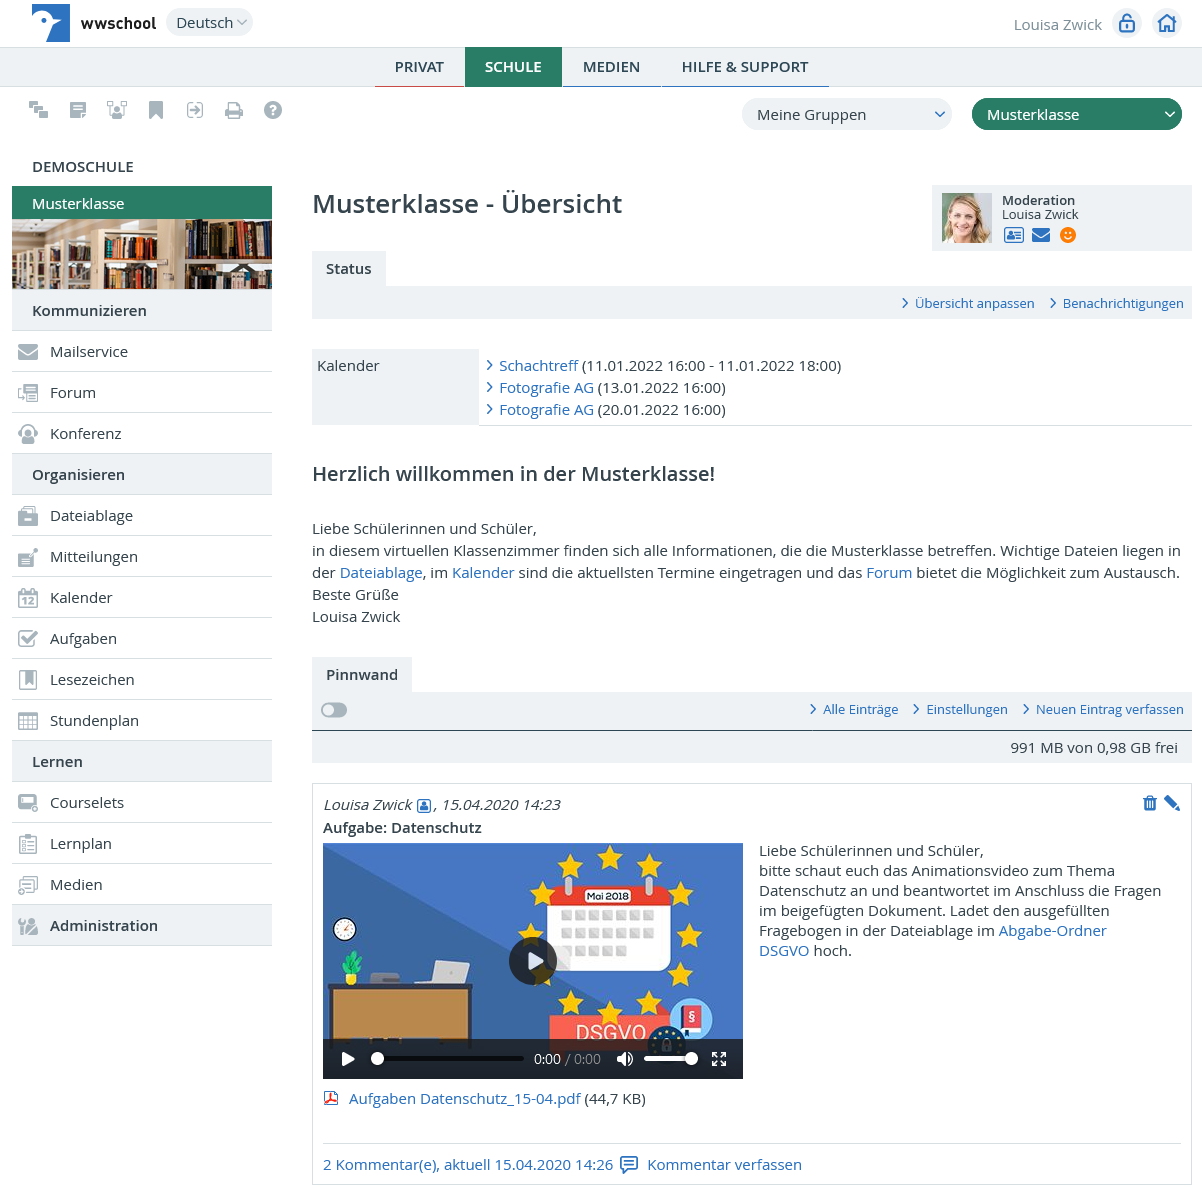
Task: Click the printer icon in toolbar
Action: [x=234, y=111]
